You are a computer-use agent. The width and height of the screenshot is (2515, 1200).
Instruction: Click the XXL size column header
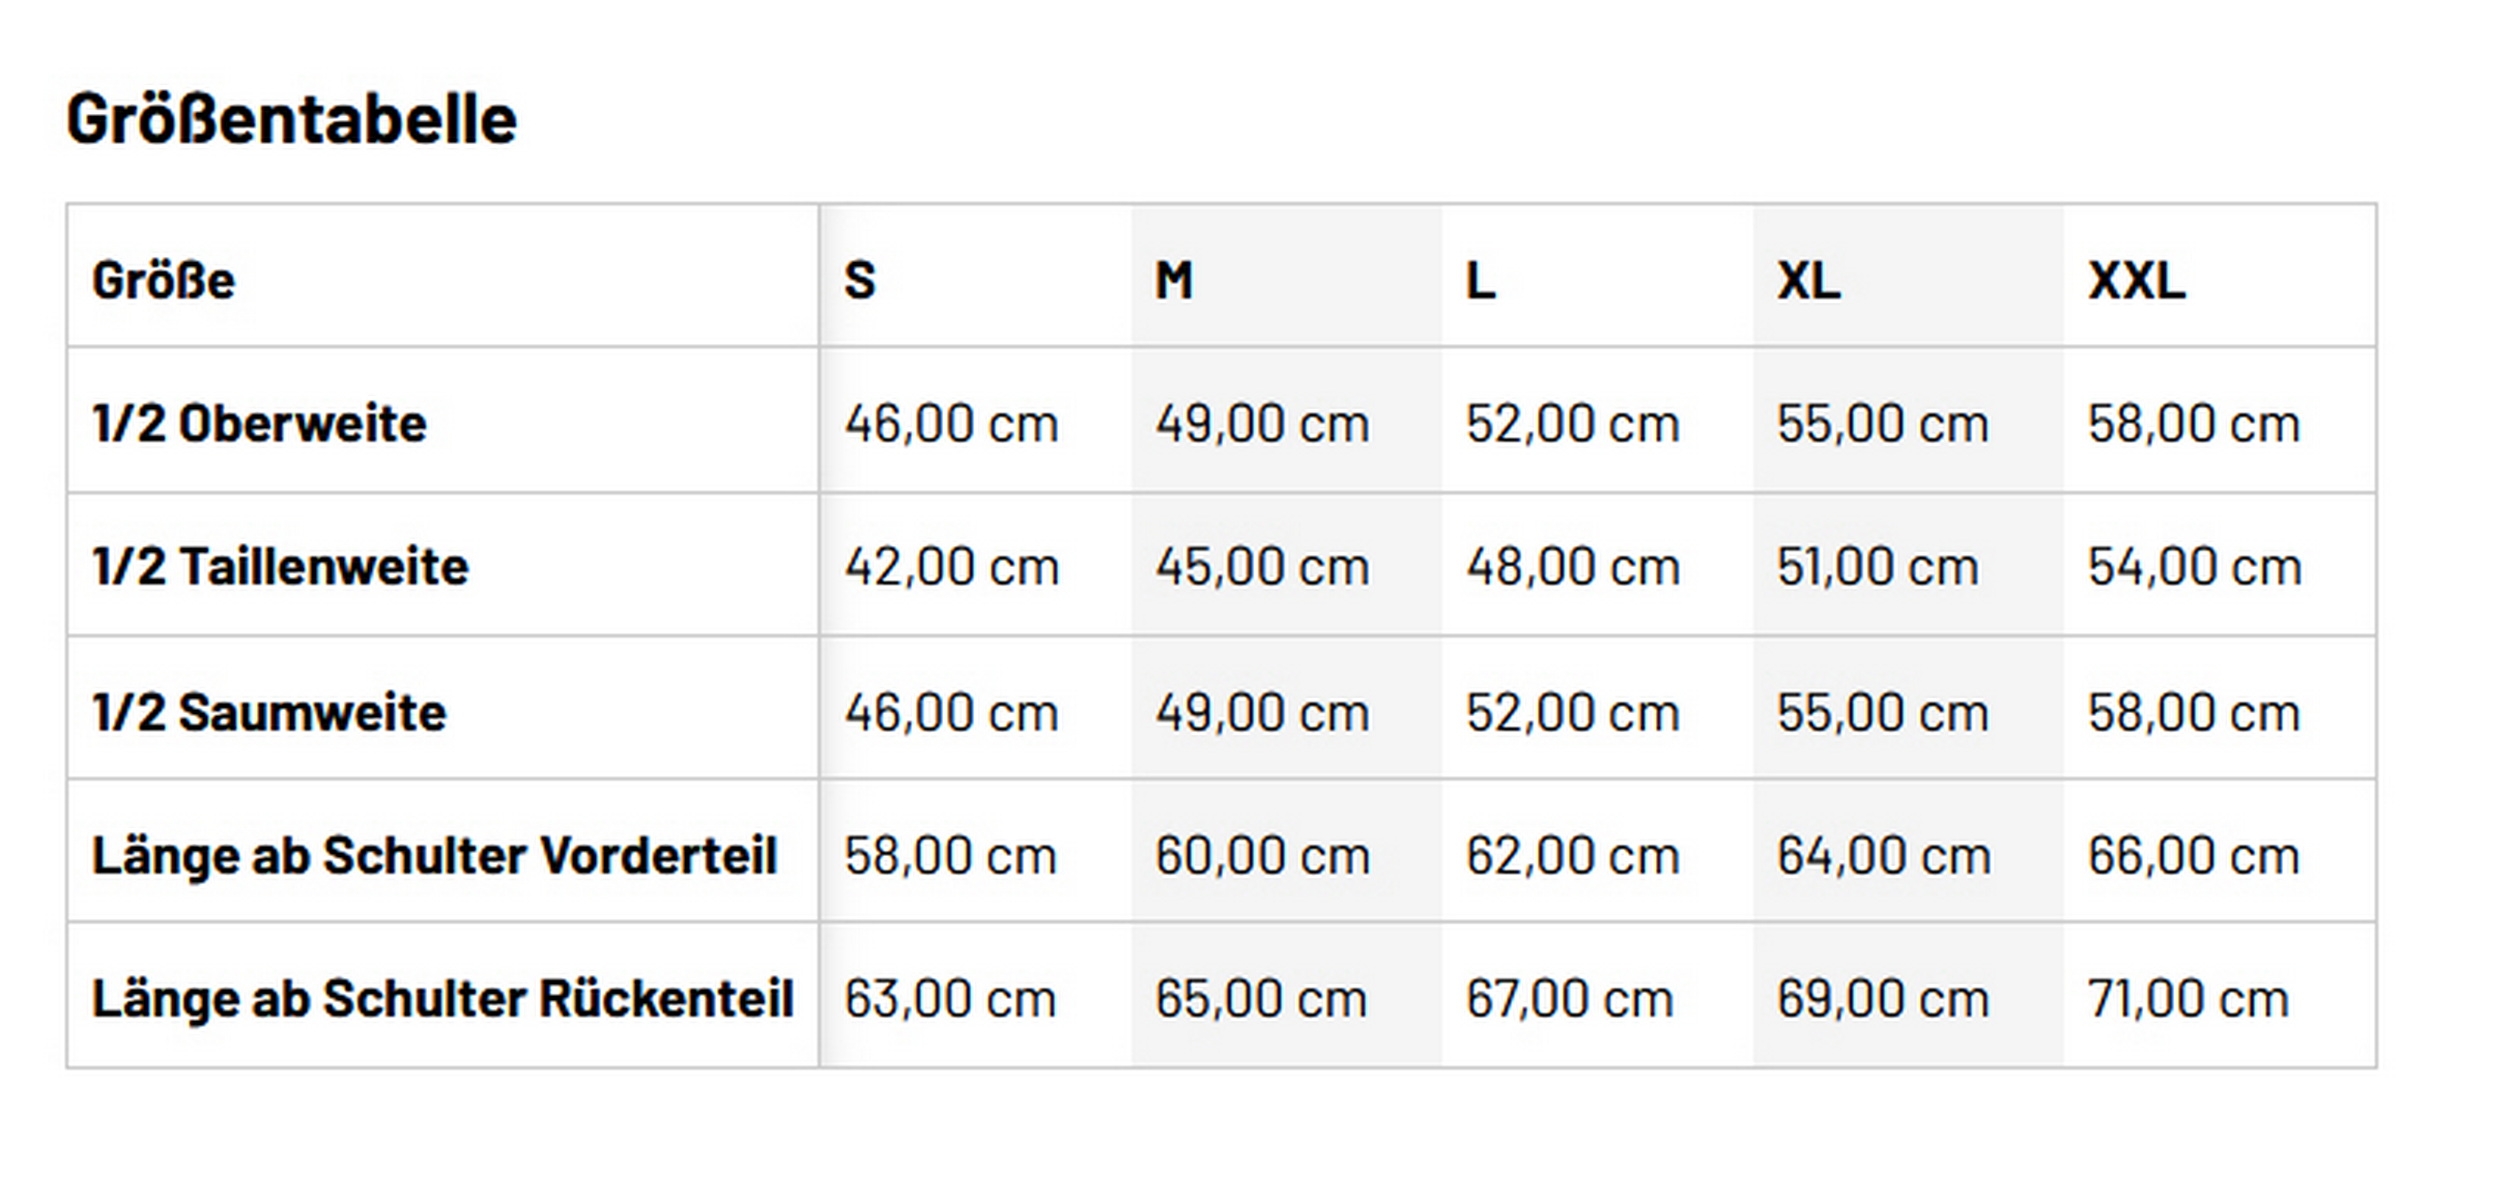click(x=2137, y=280)
